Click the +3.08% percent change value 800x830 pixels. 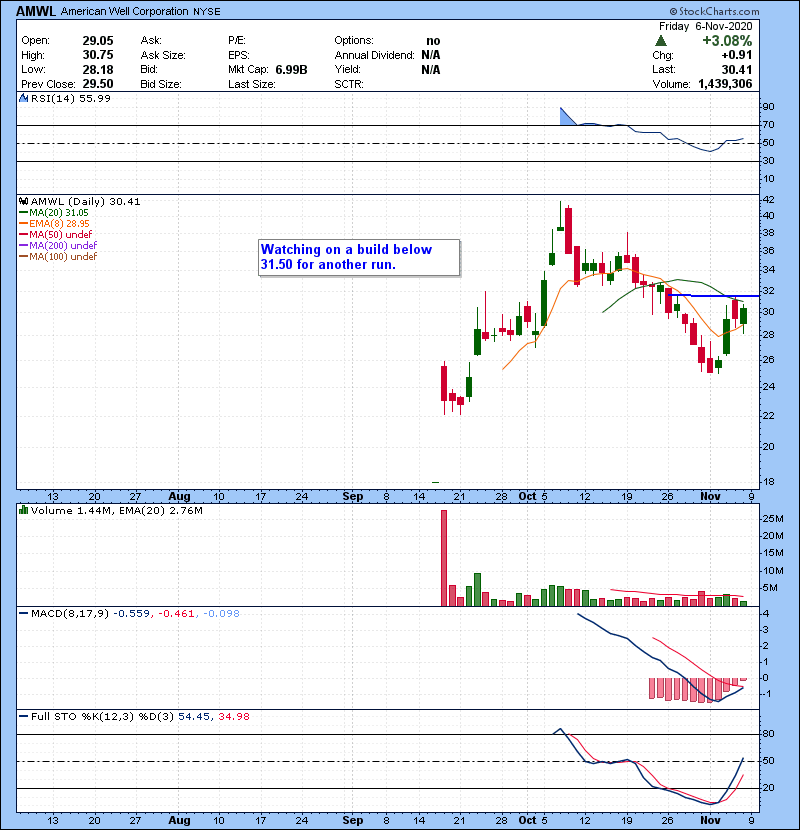[727, 41]
